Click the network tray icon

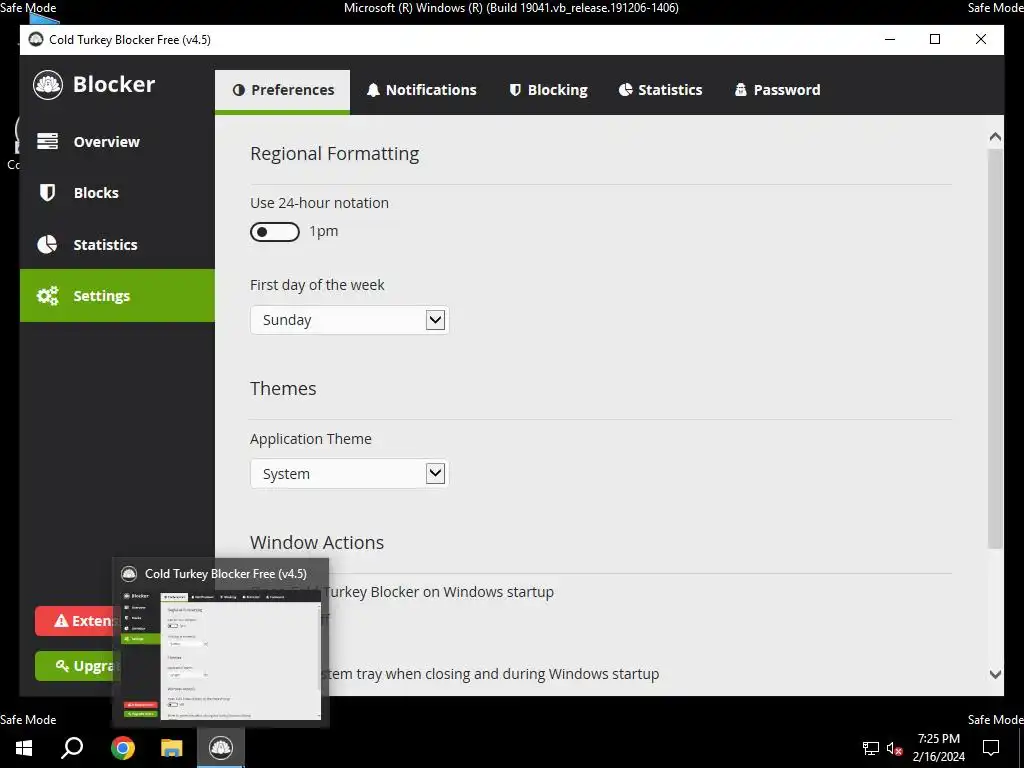tap(871, 748)
